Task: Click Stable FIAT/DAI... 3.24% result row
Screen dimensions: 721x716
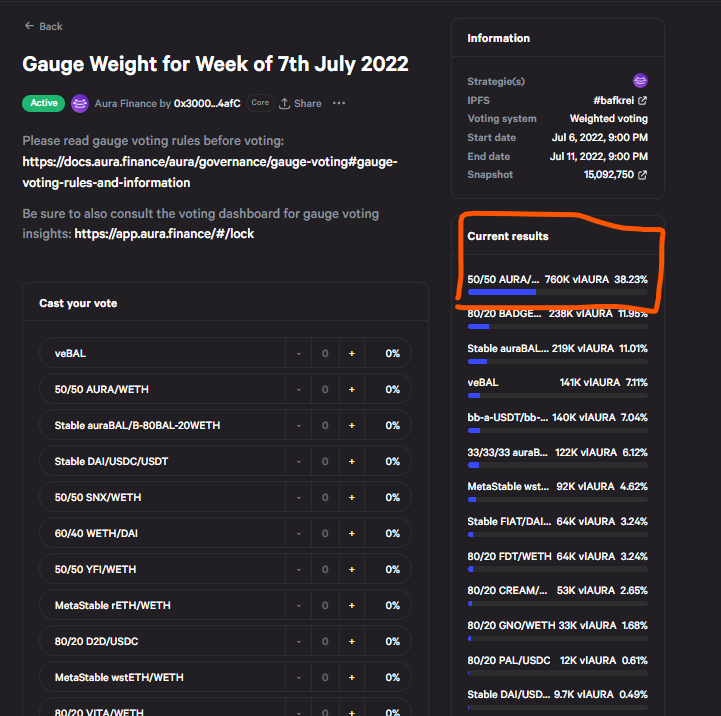Action: [x=557, y=527]
